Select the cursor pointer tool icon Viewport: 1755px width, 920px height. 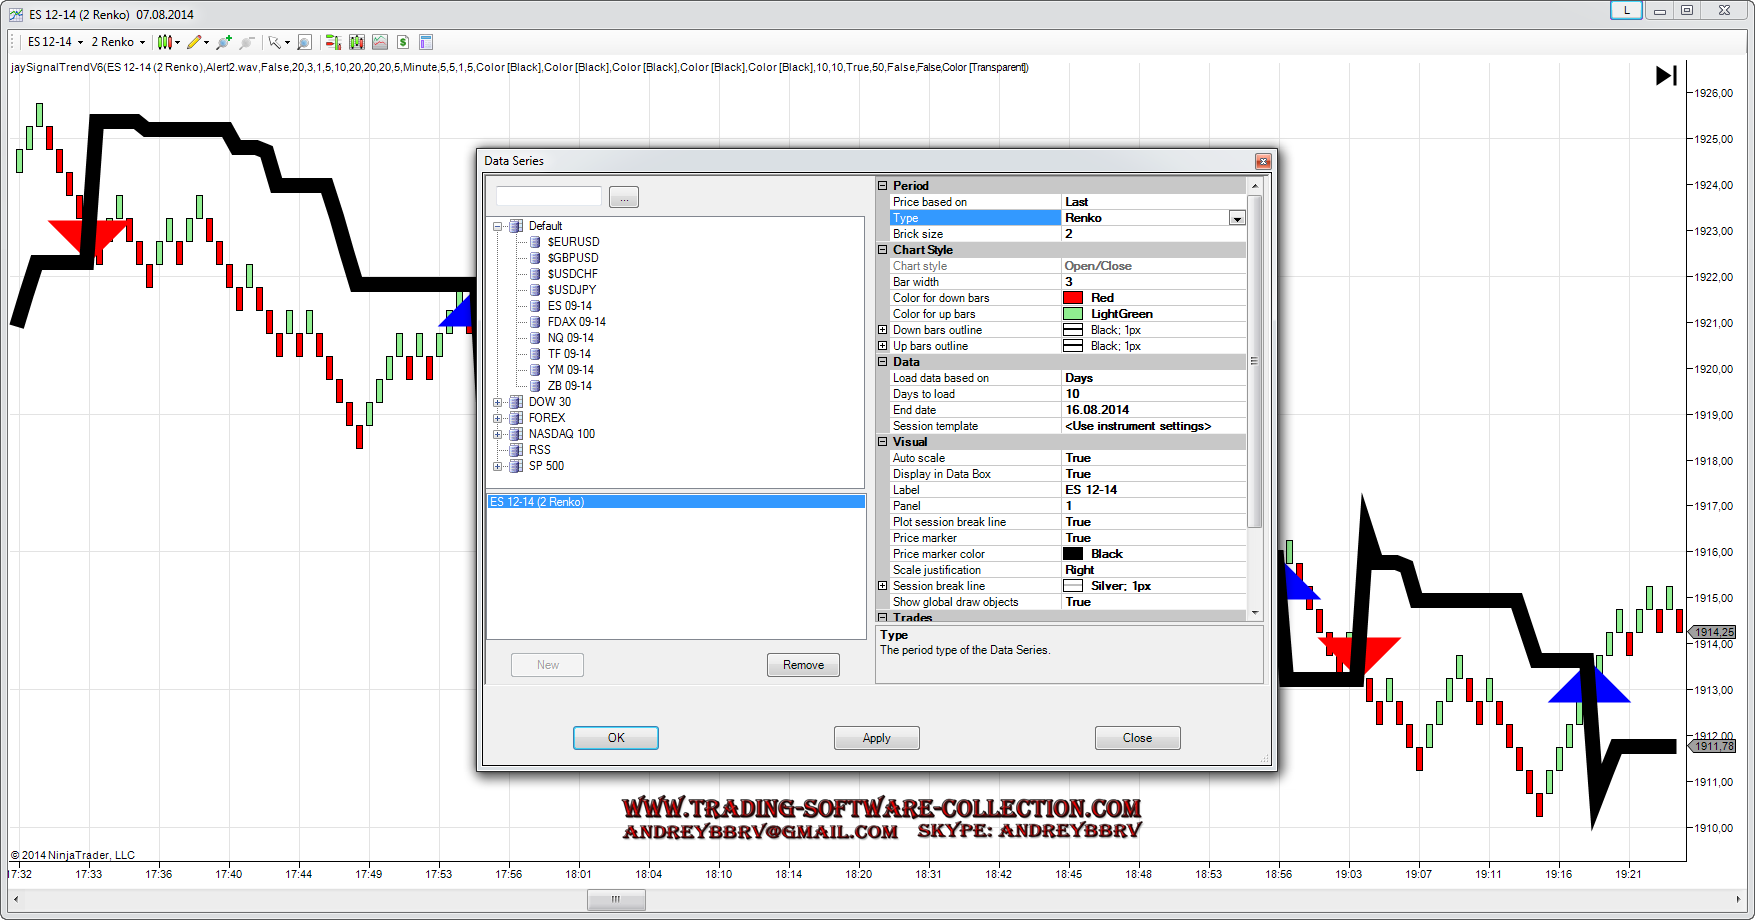pyautogui.click(x=273, y=42)
